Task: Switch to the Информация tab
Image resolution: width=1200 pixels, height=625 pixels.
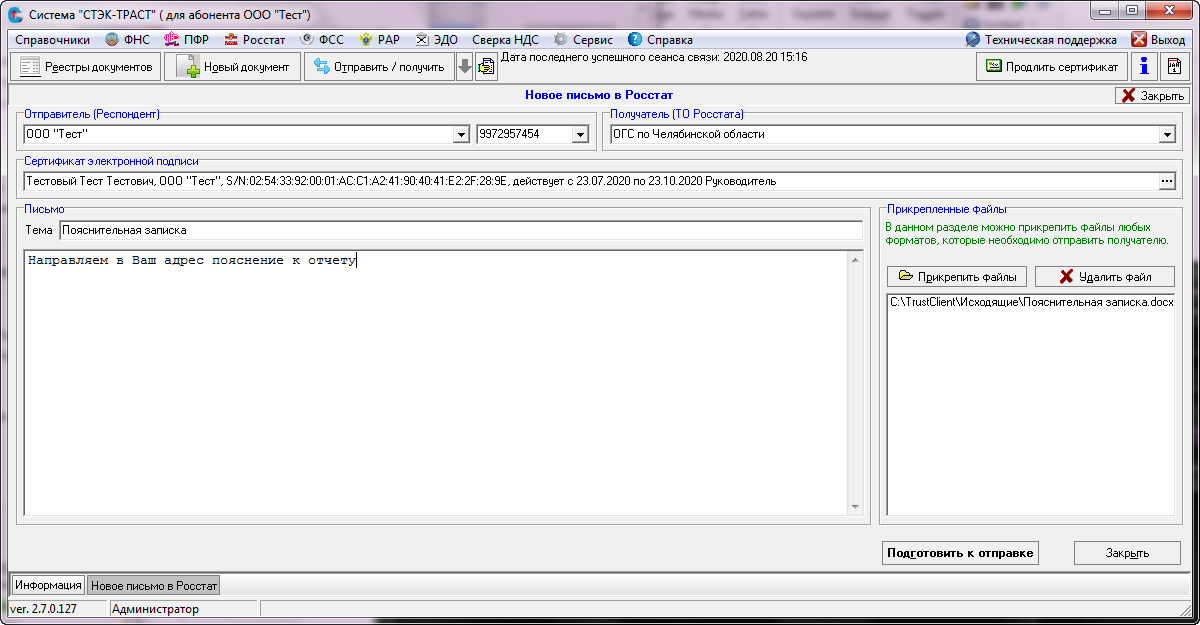Action: point(48,585)
